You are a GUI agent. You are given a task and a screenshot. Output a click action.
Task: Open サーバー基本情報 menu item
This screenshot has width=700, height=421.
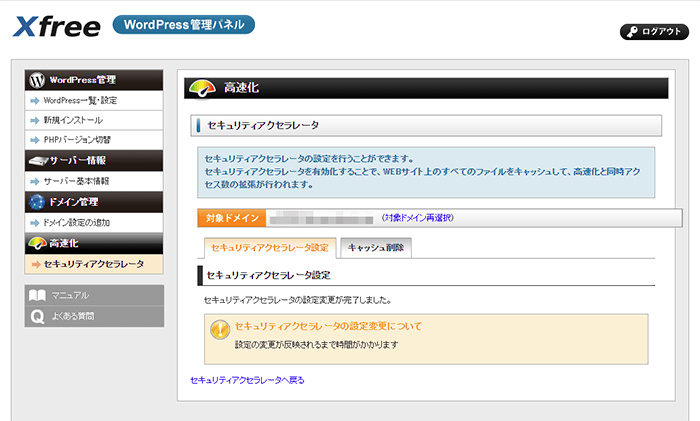[94, 181]
